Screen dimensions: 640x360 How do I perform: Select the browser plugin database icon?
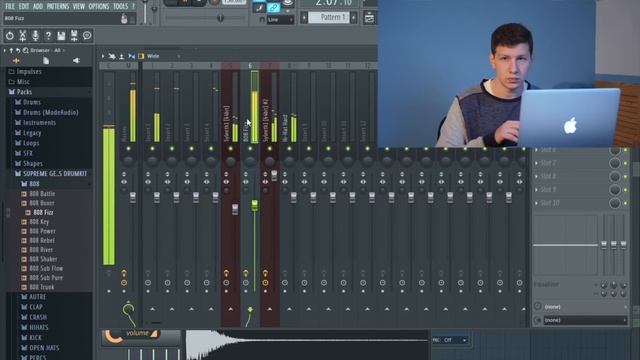(x=16, y=61)
